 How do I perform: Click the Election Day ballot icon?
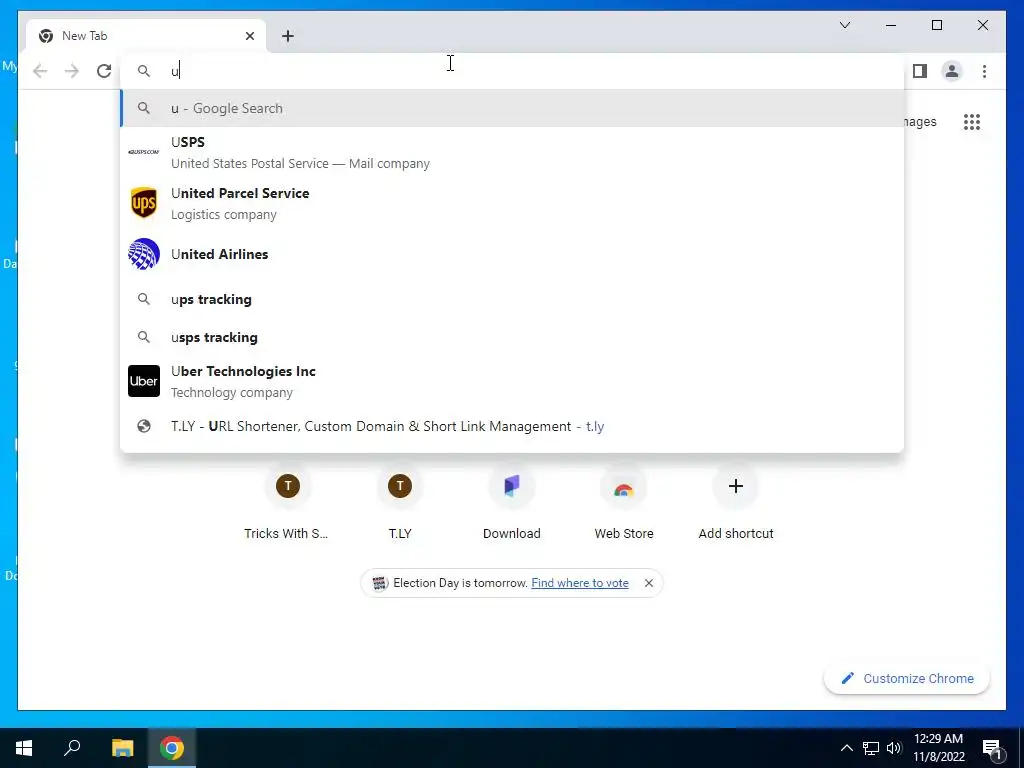pos(379,583)
